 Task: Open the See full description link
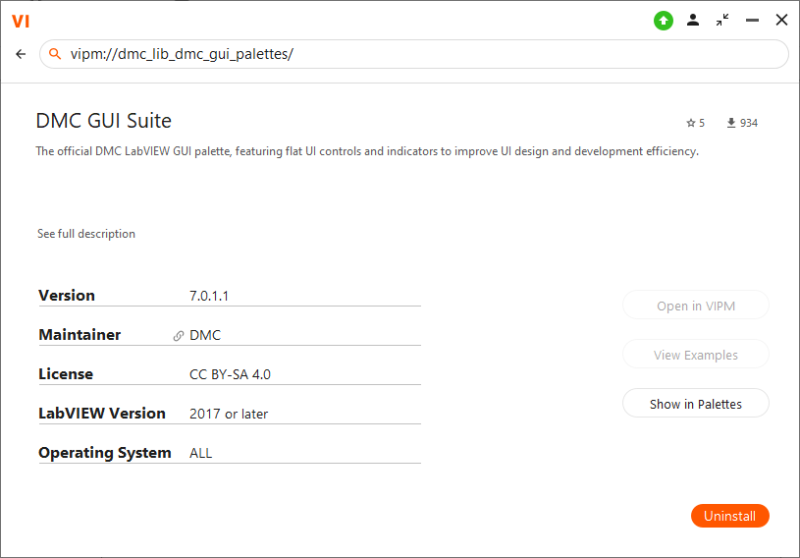coord(86,234)
